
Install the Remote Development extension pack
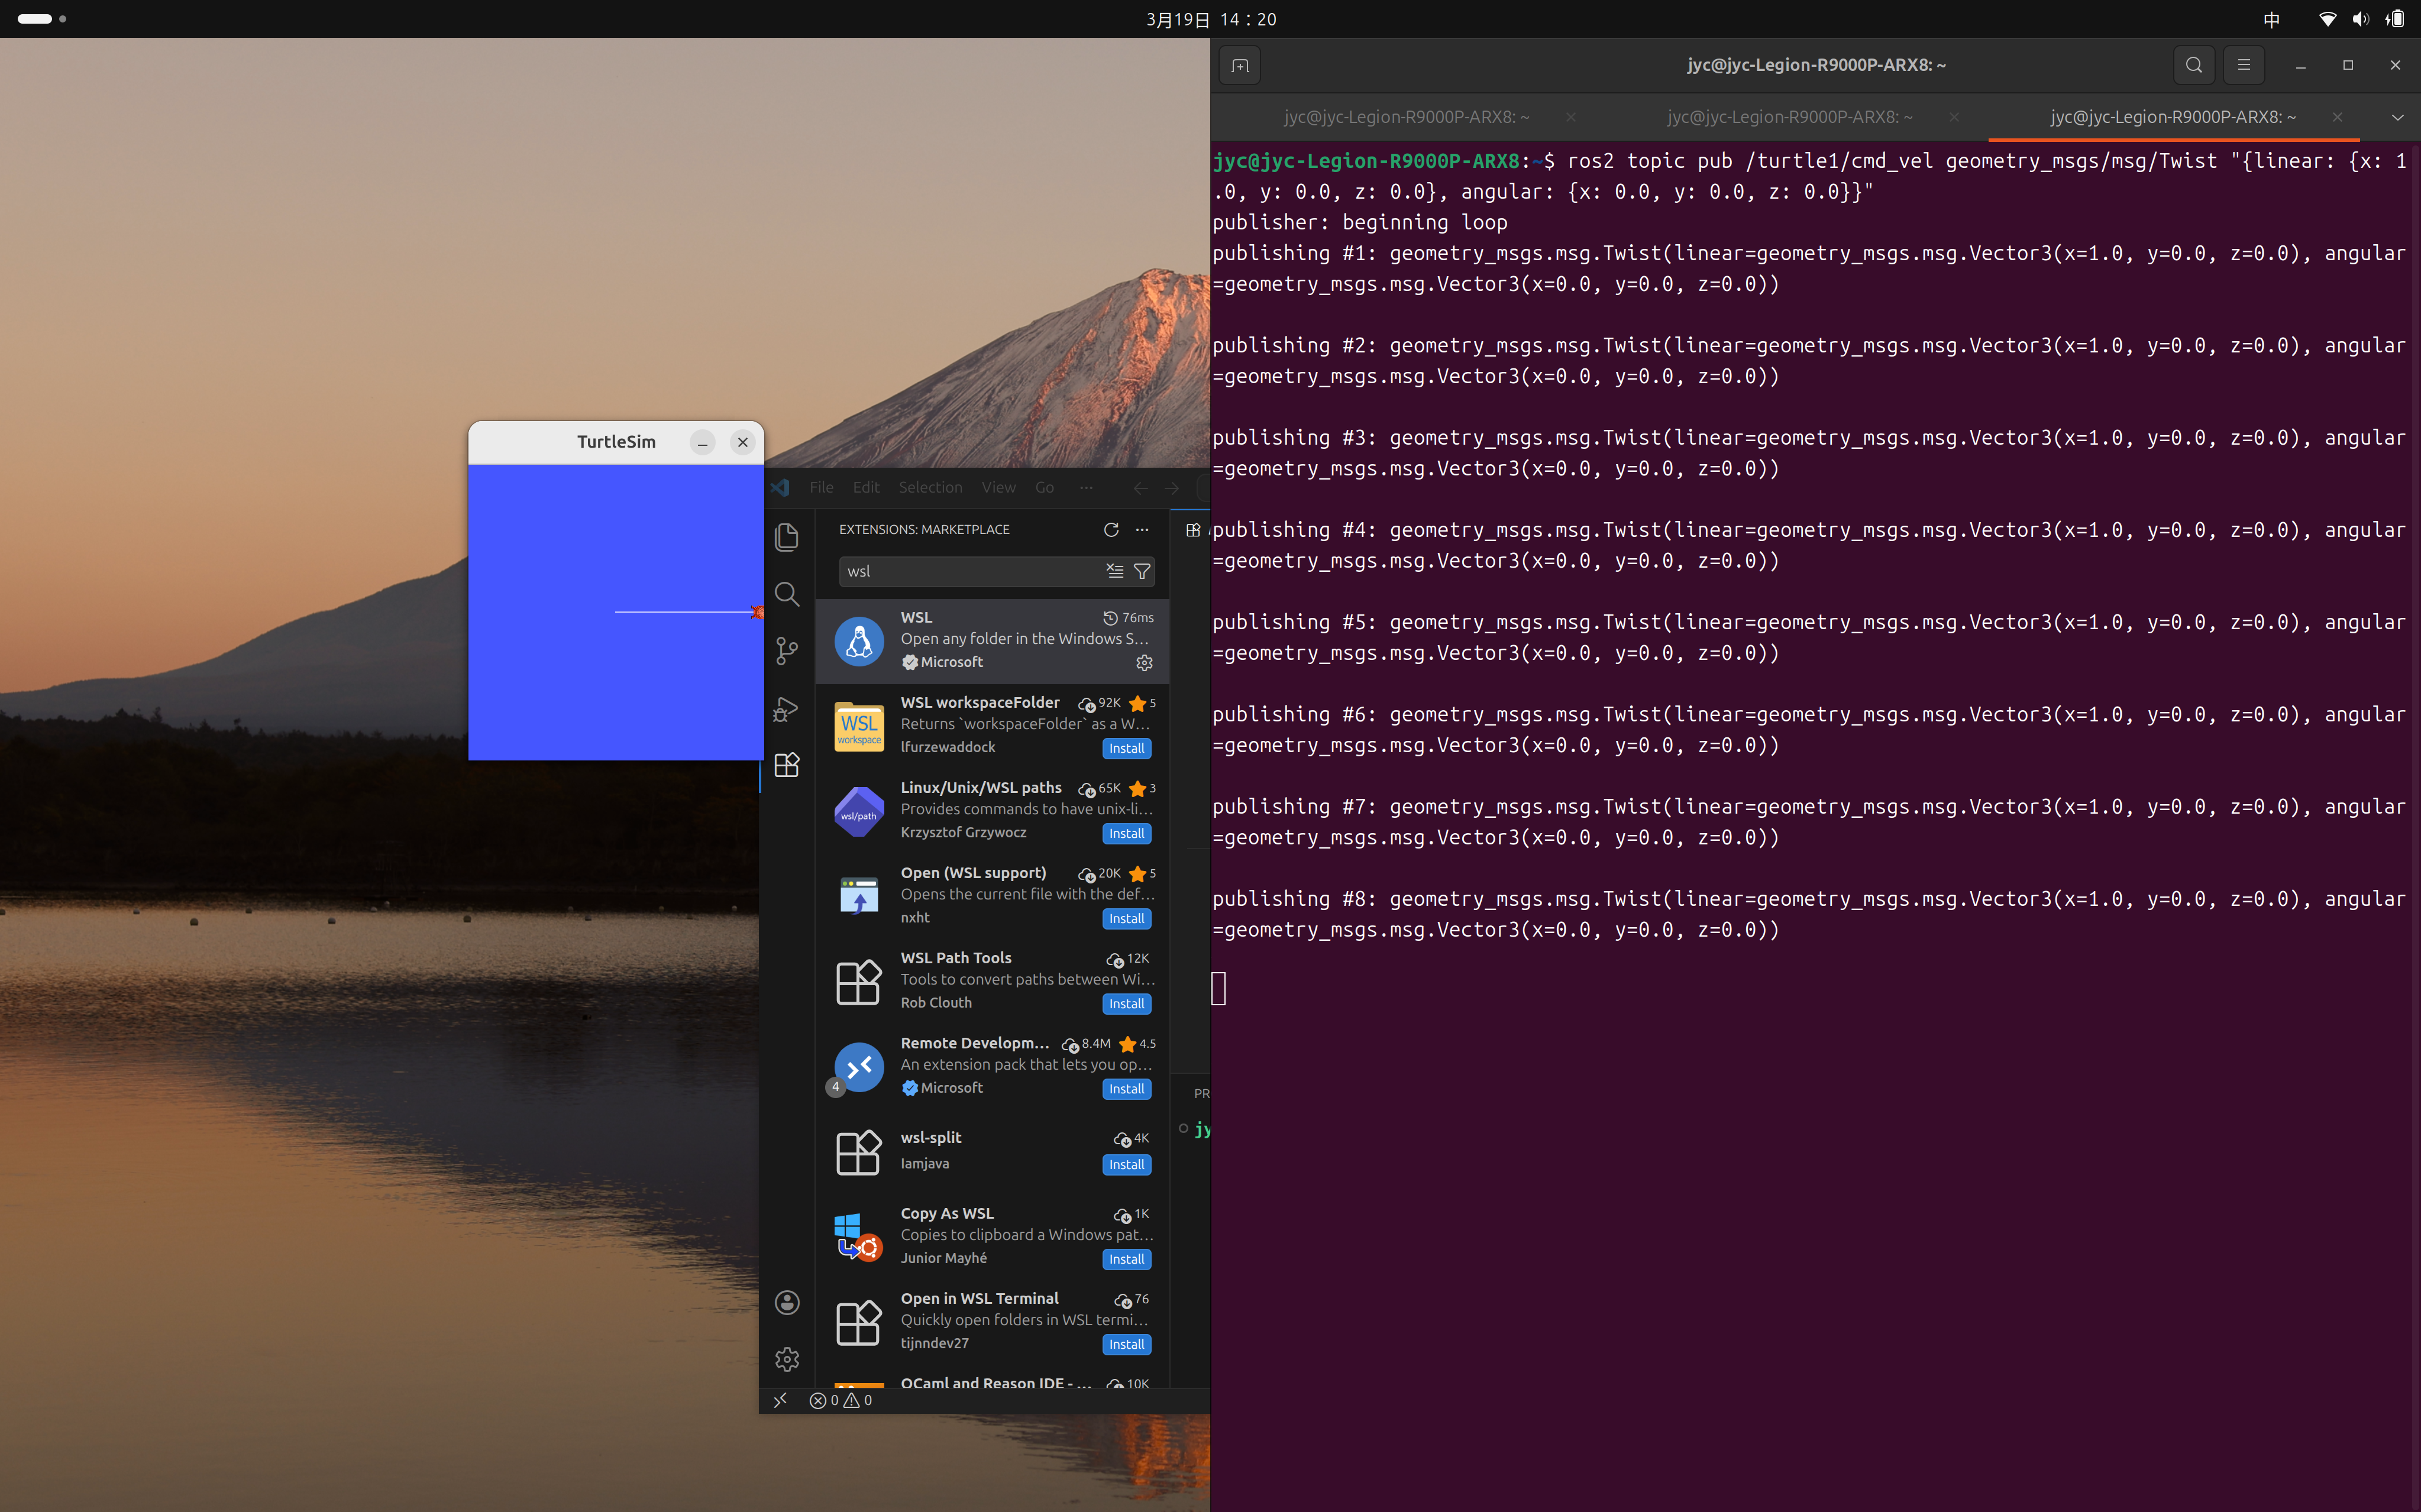(x=1126, y=1089)
